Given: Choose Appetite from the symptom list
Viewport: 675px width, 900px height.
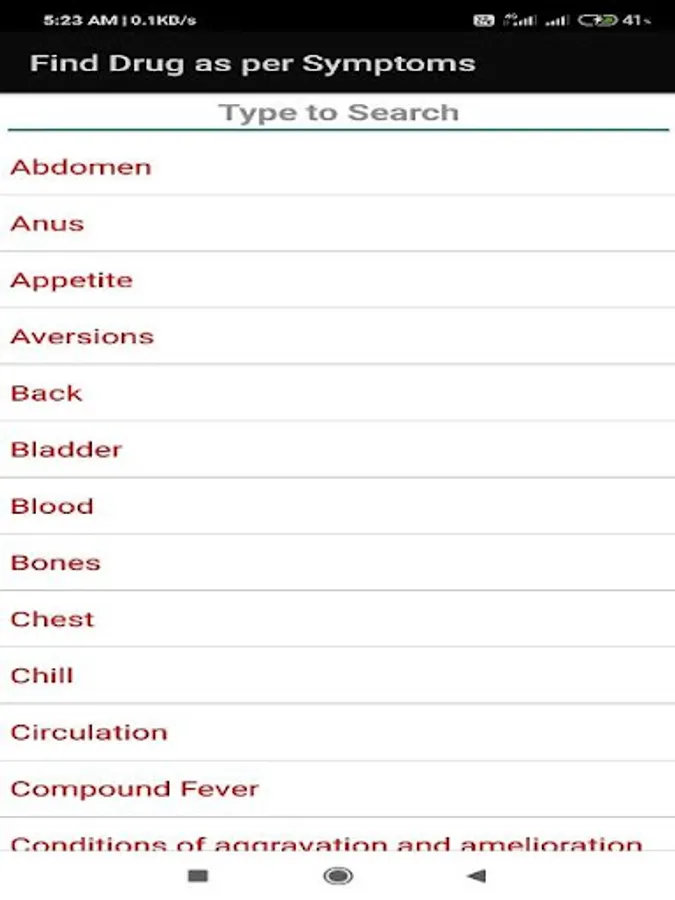Looking at the screenshot, I should 71,280.
